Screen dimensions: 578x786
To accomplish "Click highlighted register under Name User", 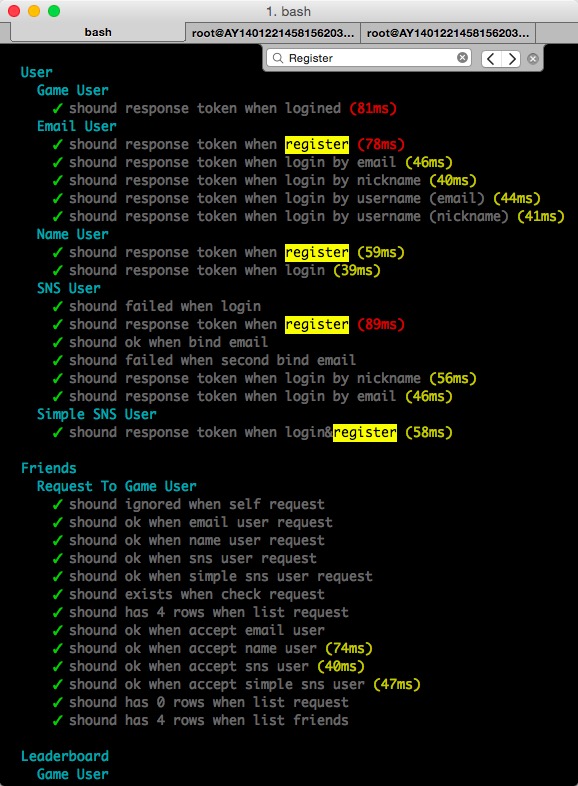I will (x=317, y=252).
